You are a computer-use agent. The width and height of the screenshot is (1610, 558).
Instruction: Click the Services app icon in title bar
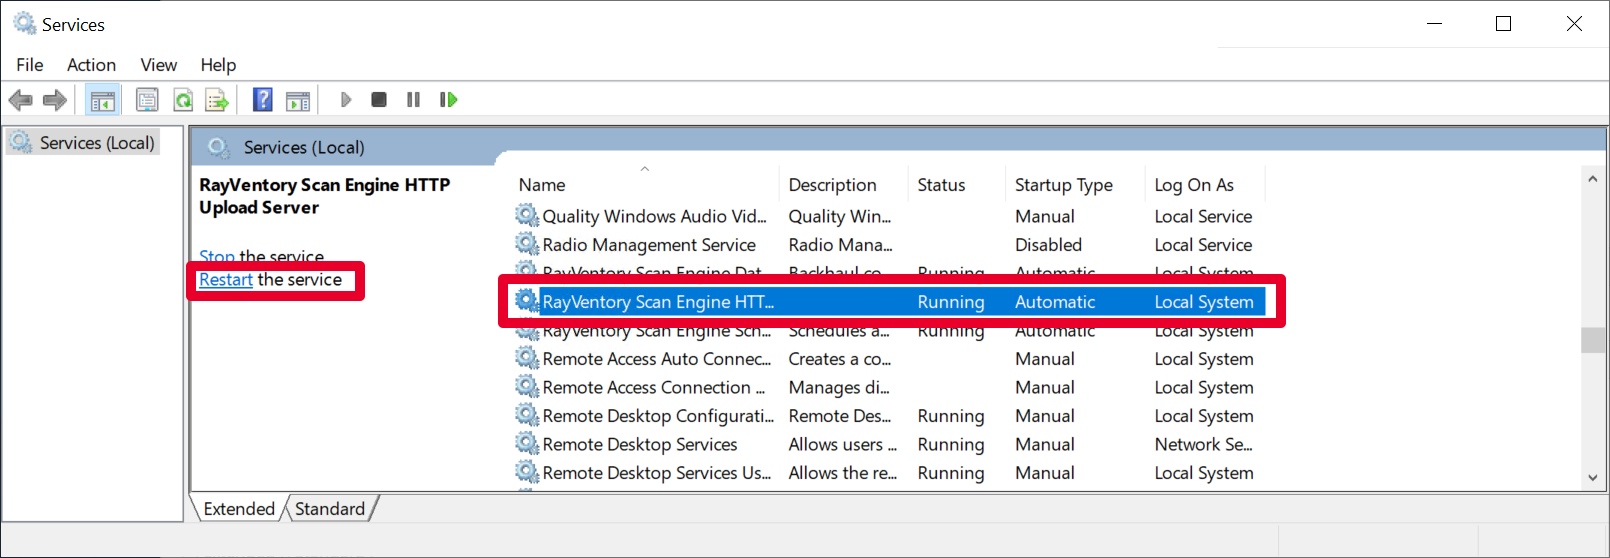25,23
